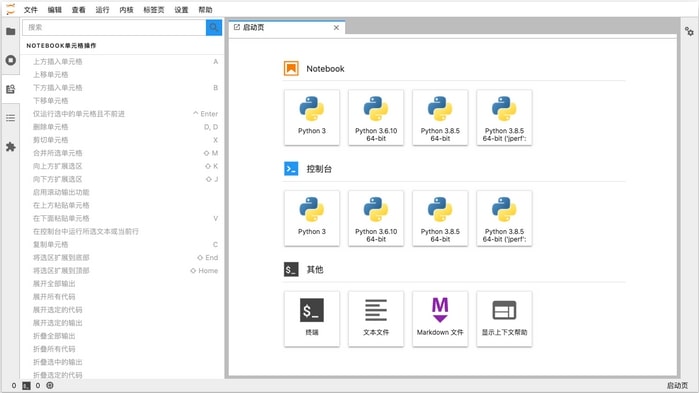Image resolution: width=699 pixels, height=393 pixels.
Task: Open the table of contents sidebar icon
Action: (x=11, y=118)
